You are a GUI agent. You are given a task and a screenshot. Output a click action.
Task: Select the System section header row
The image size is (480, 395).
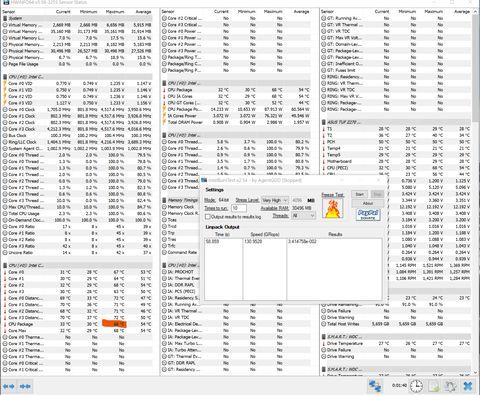tap(77, 18)
